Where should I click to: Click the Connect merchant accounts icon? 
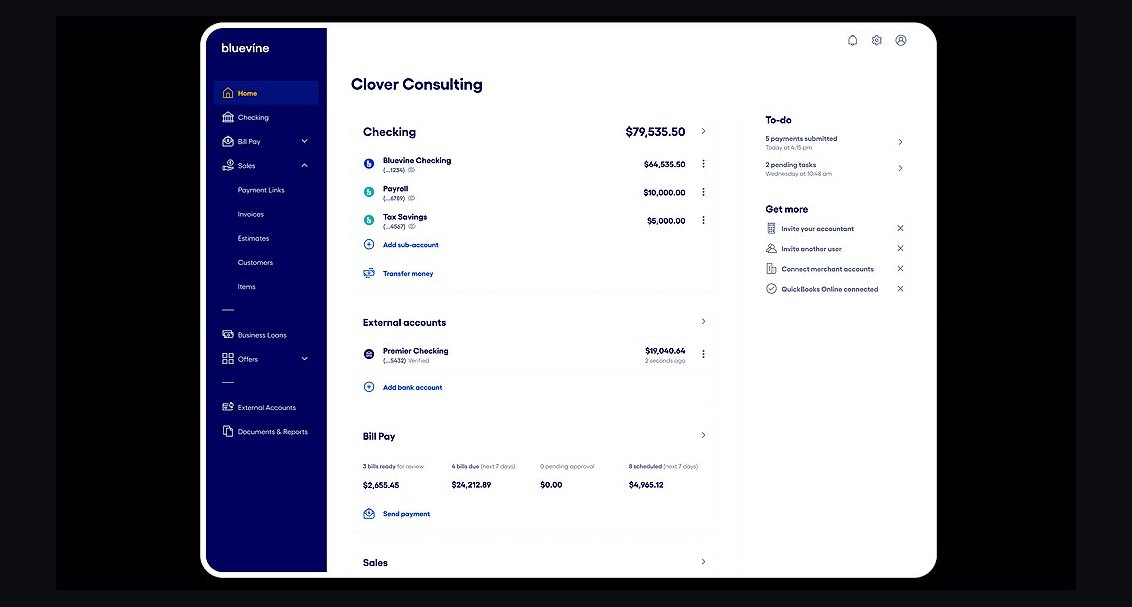coord(771,268)
